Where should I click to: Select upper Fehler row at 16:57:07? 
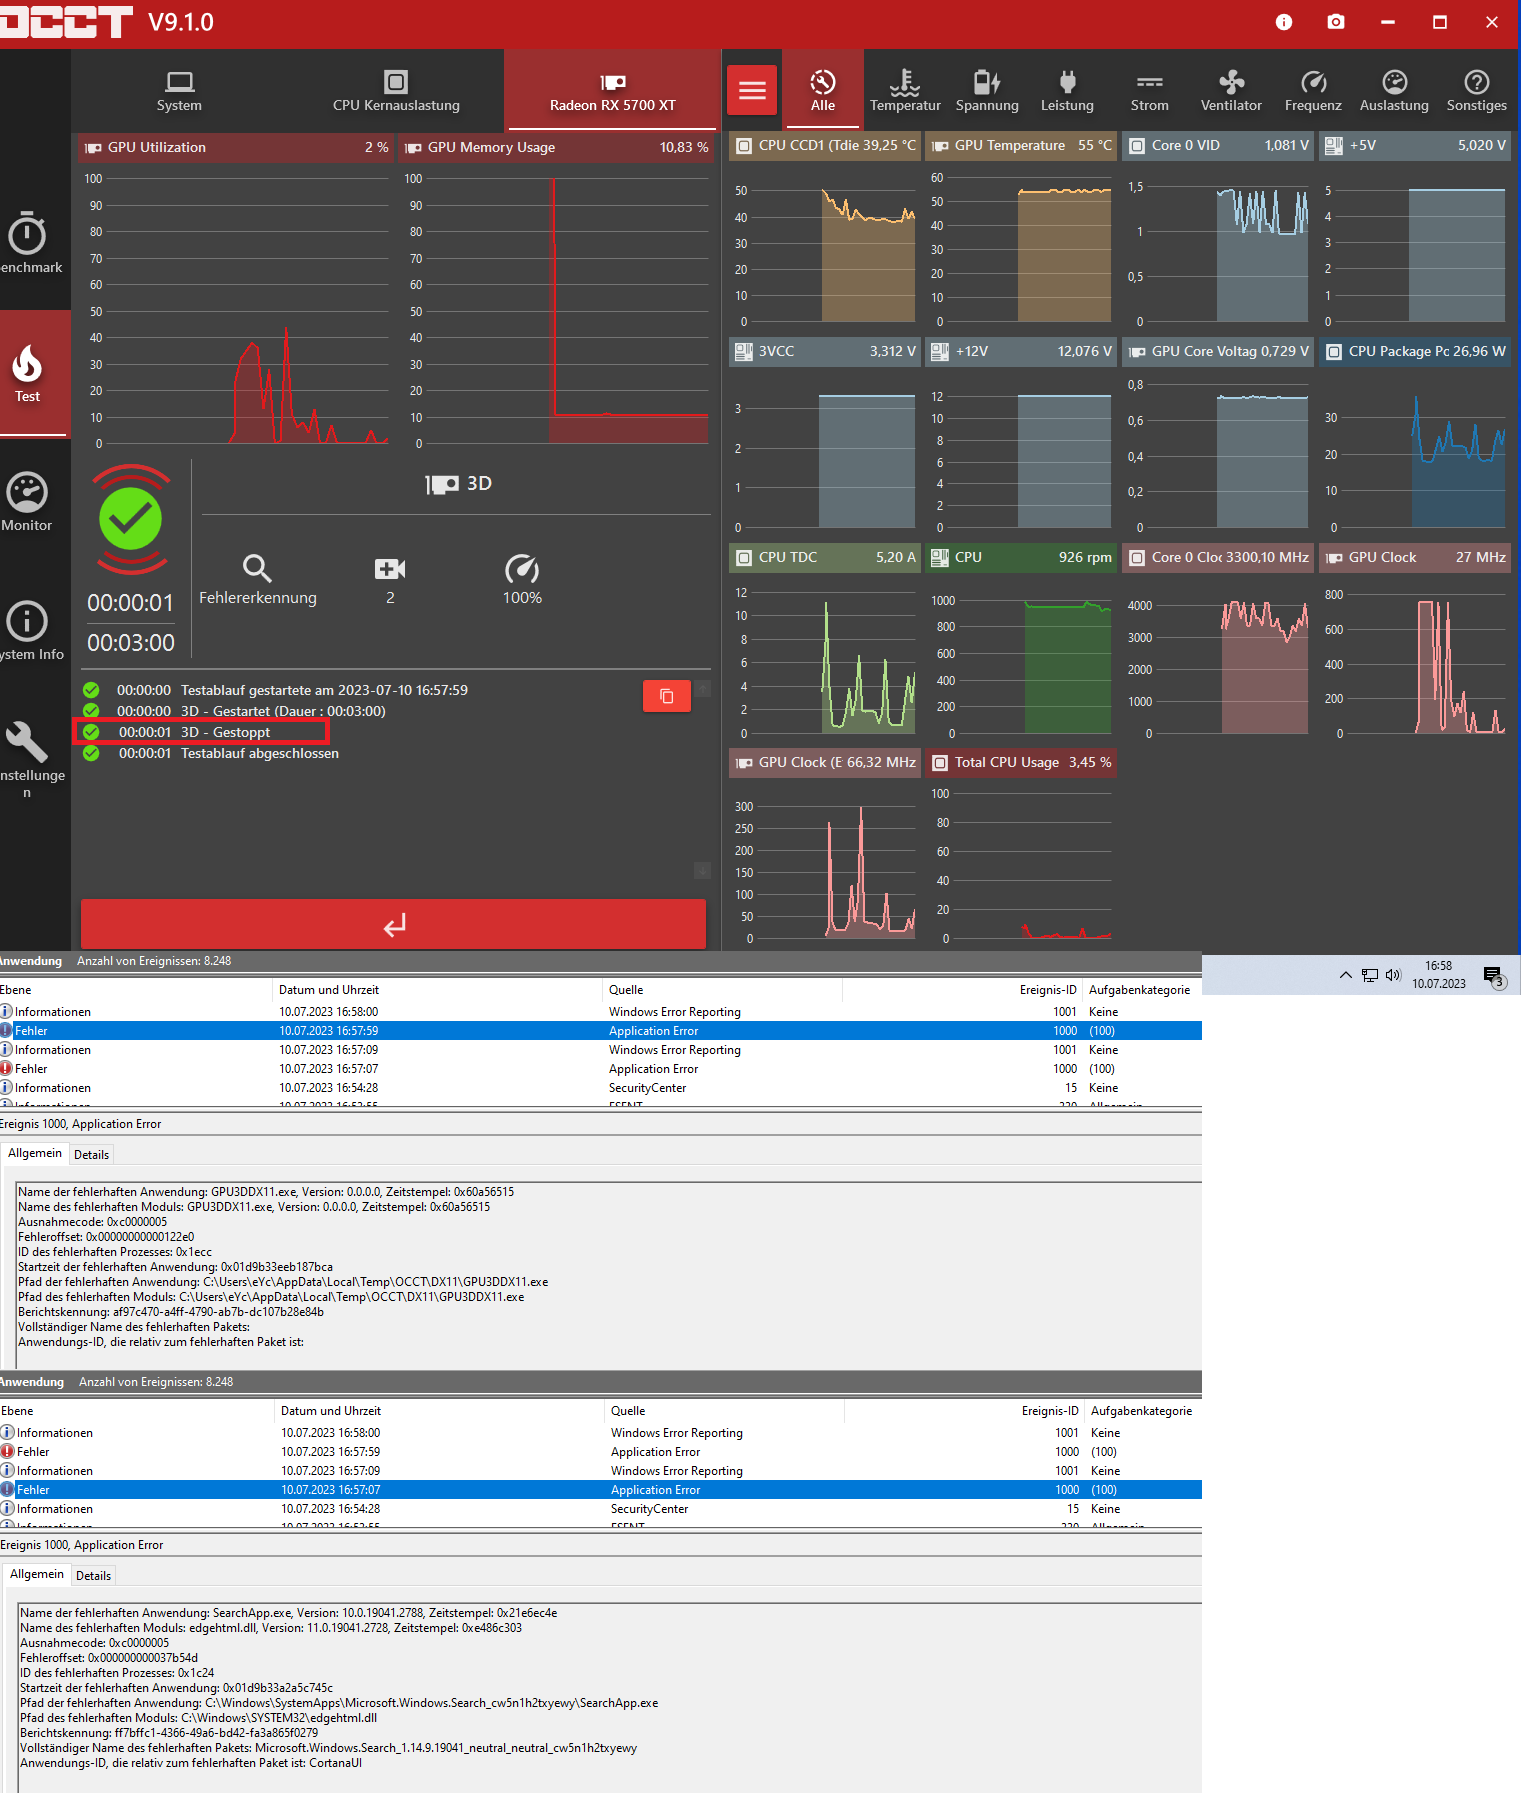tap(600, 1069)
